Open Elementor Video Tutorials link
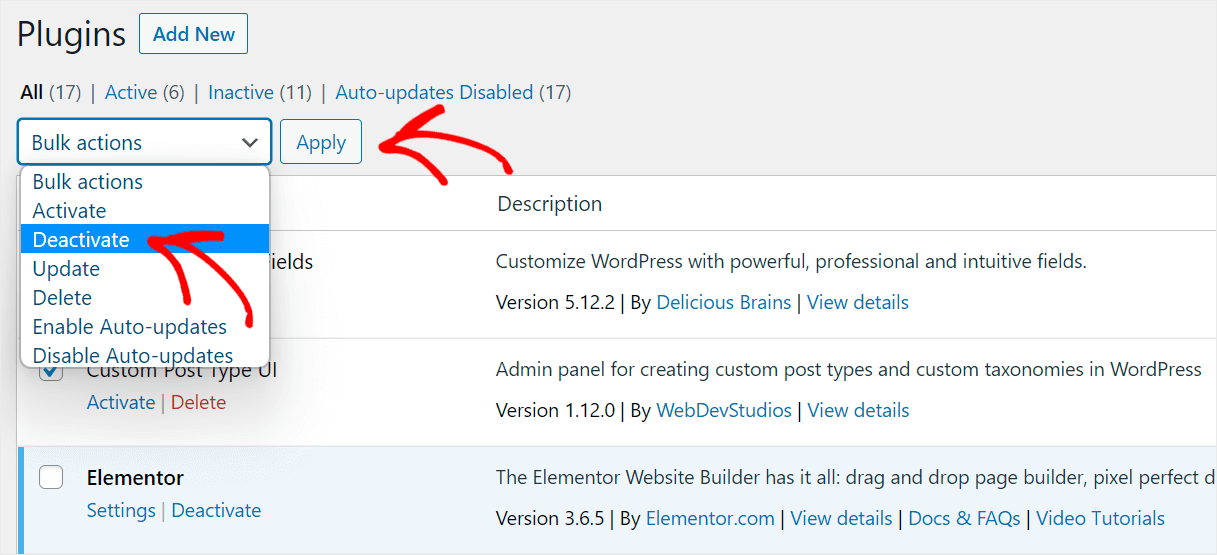Image resolution: width=1217 pixels, height=555 pixels. [x=1100, y=518]
